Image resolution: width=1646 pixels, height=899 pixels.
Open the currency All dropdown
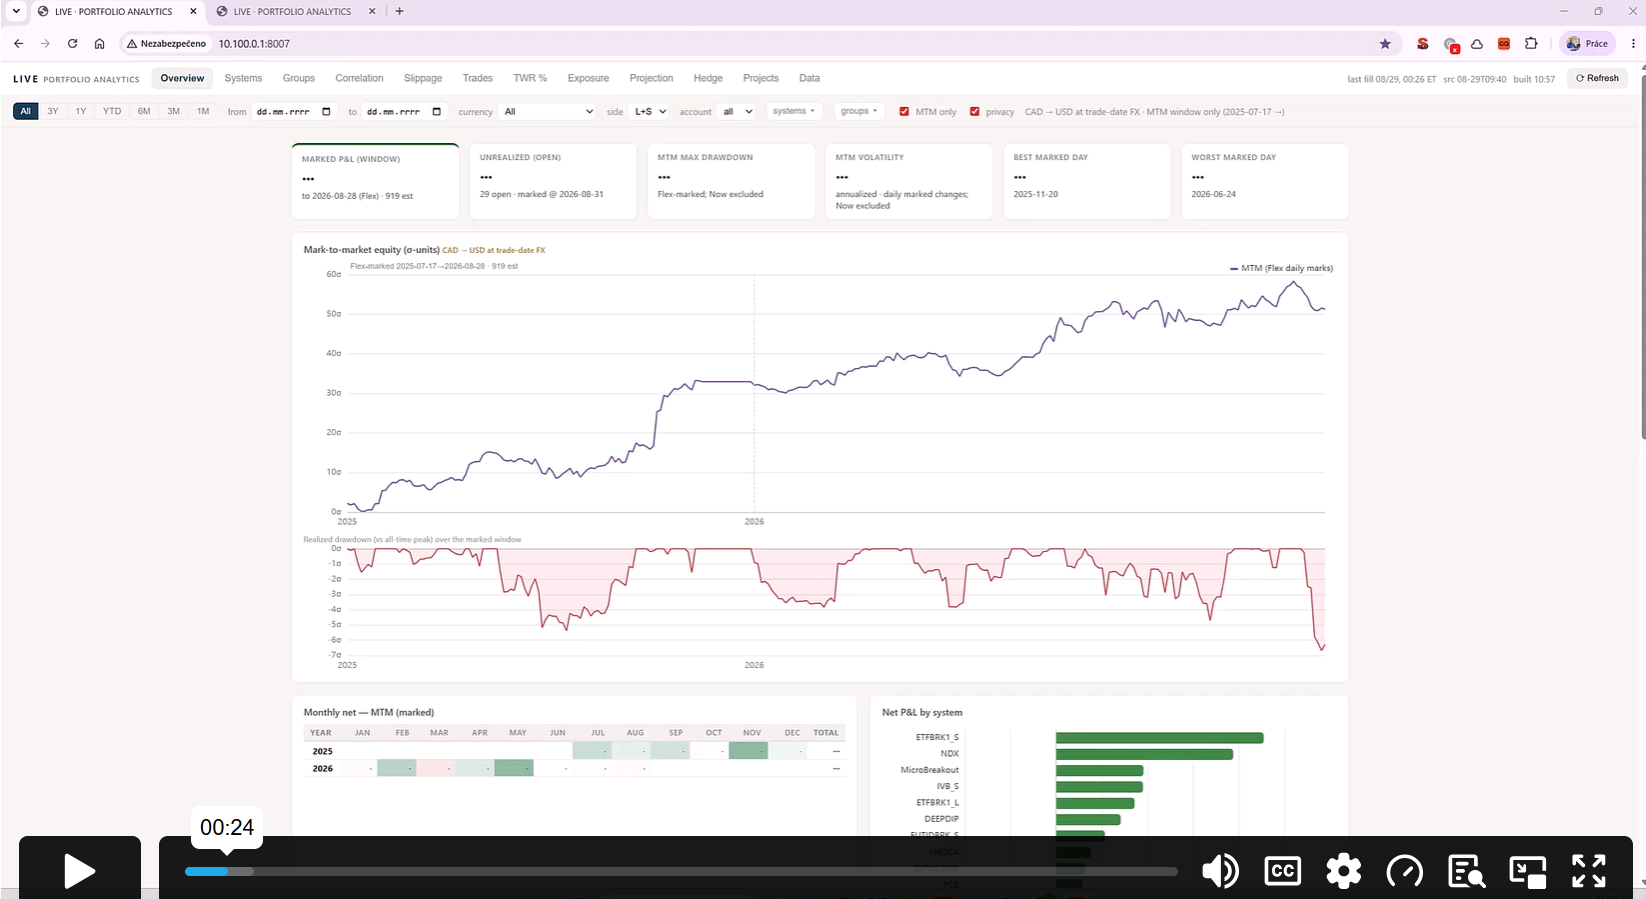click(548, 112)
